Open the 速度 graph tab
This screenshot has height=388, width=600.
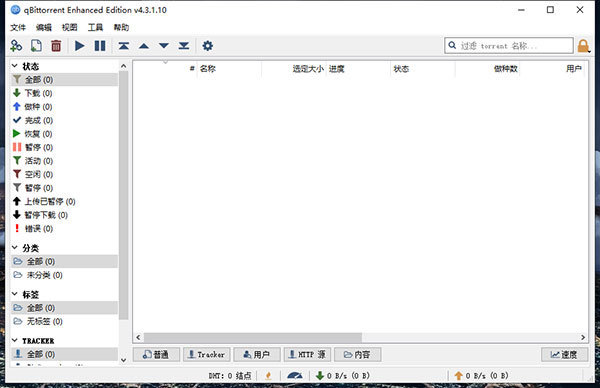click(564, 355)
